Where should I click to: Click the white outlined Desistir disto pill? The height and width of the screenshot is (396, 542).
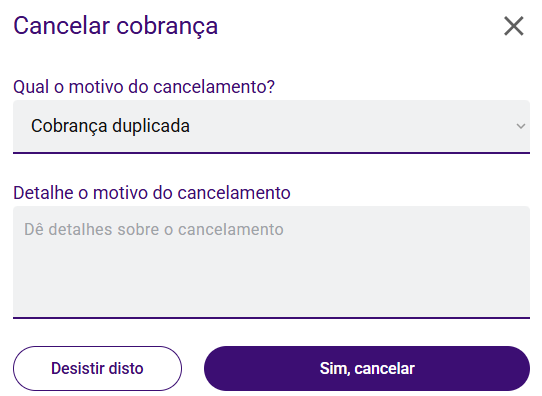tap(97, 368)
